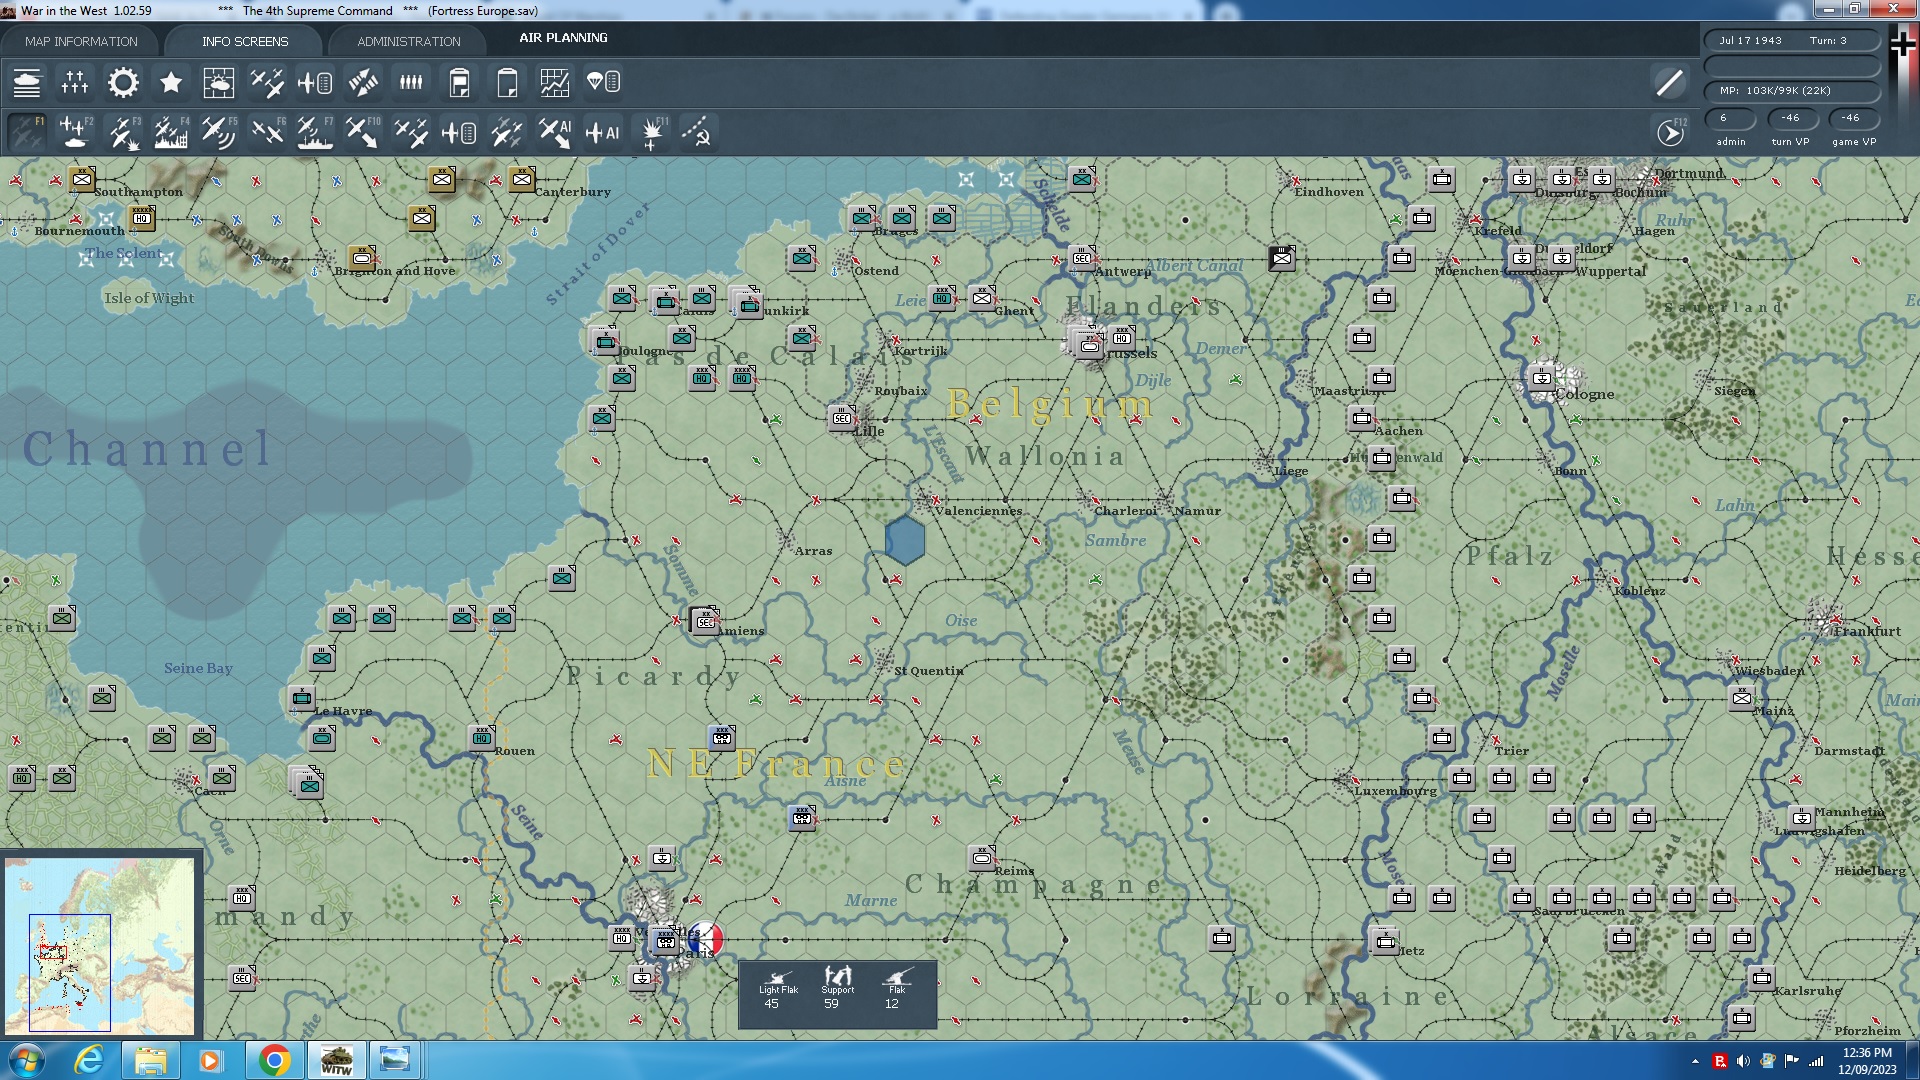The width and height of the screenshot is (1920, 1080).
Task: Open the metrics graph icon
Action: click(x=555, y=83)
